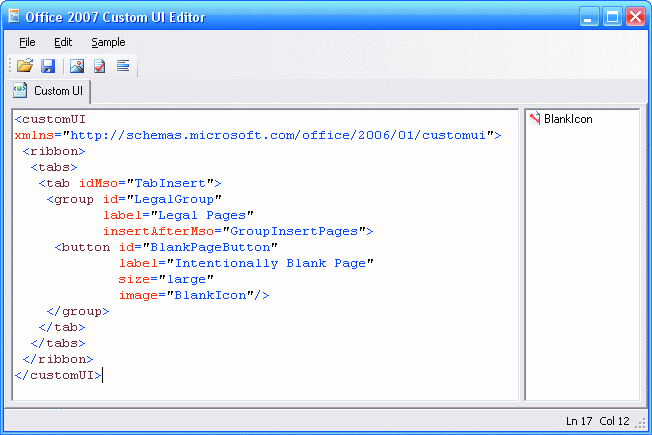
Task: Click the closing tab tag
Action: click(x=62, y=327)
